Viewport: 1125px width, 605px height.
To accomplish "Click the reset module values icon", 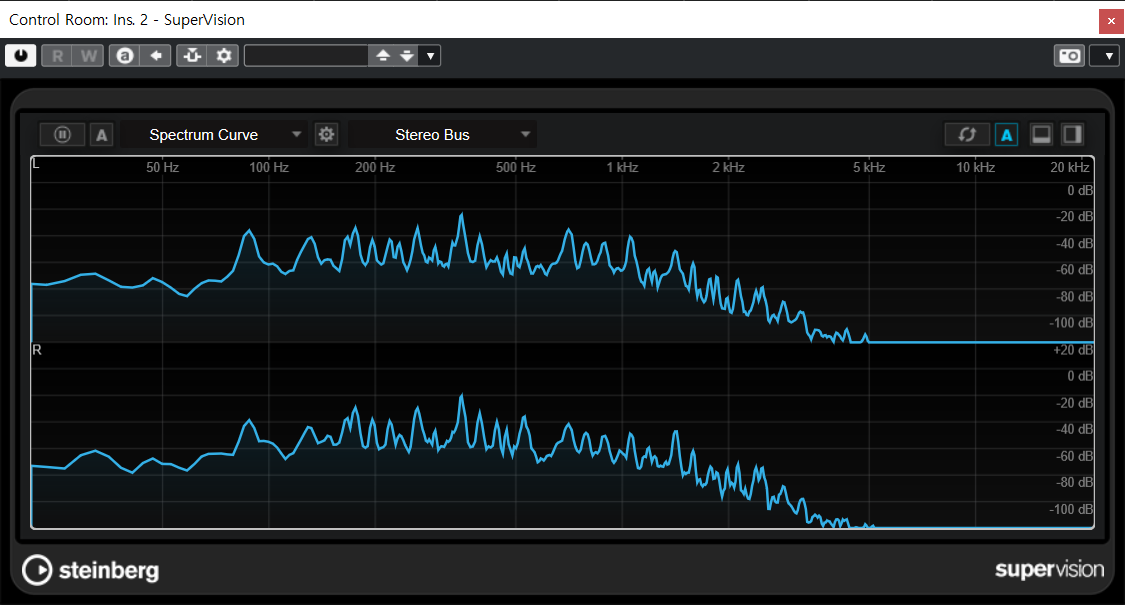I will click(x=967, y=135).
